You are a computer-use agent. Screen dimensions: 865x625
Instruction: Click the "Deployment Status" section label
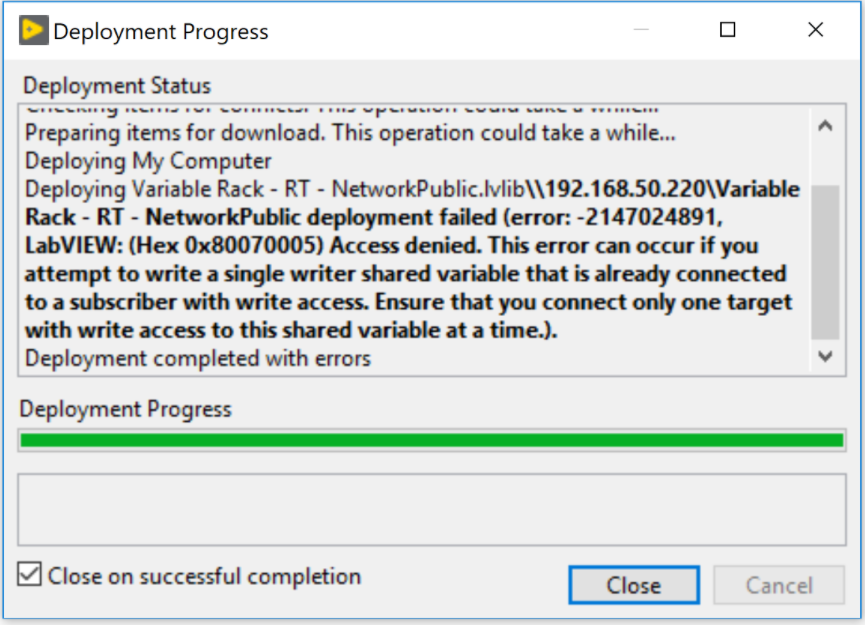tap(117, 85)
